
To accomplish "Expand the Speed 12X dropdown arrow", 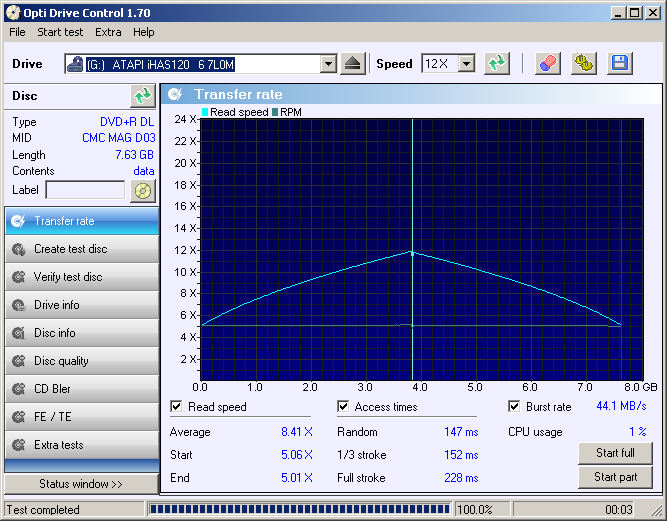I will (x=467, y=64).
